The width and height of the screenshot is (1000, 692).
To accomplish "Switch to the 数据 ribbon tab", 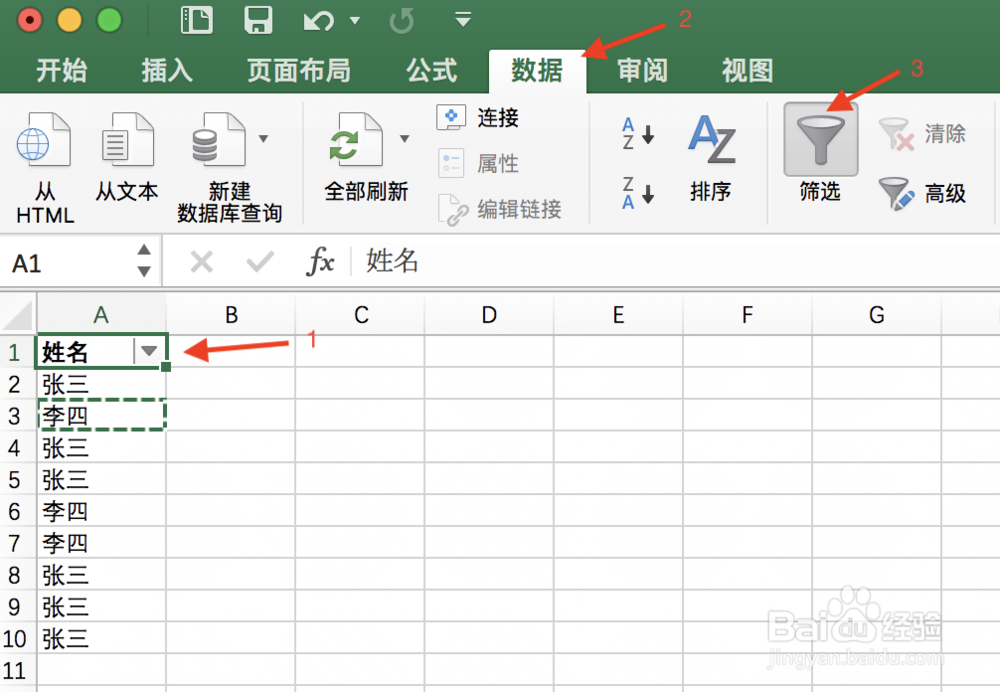I will (x=537, y=71).
